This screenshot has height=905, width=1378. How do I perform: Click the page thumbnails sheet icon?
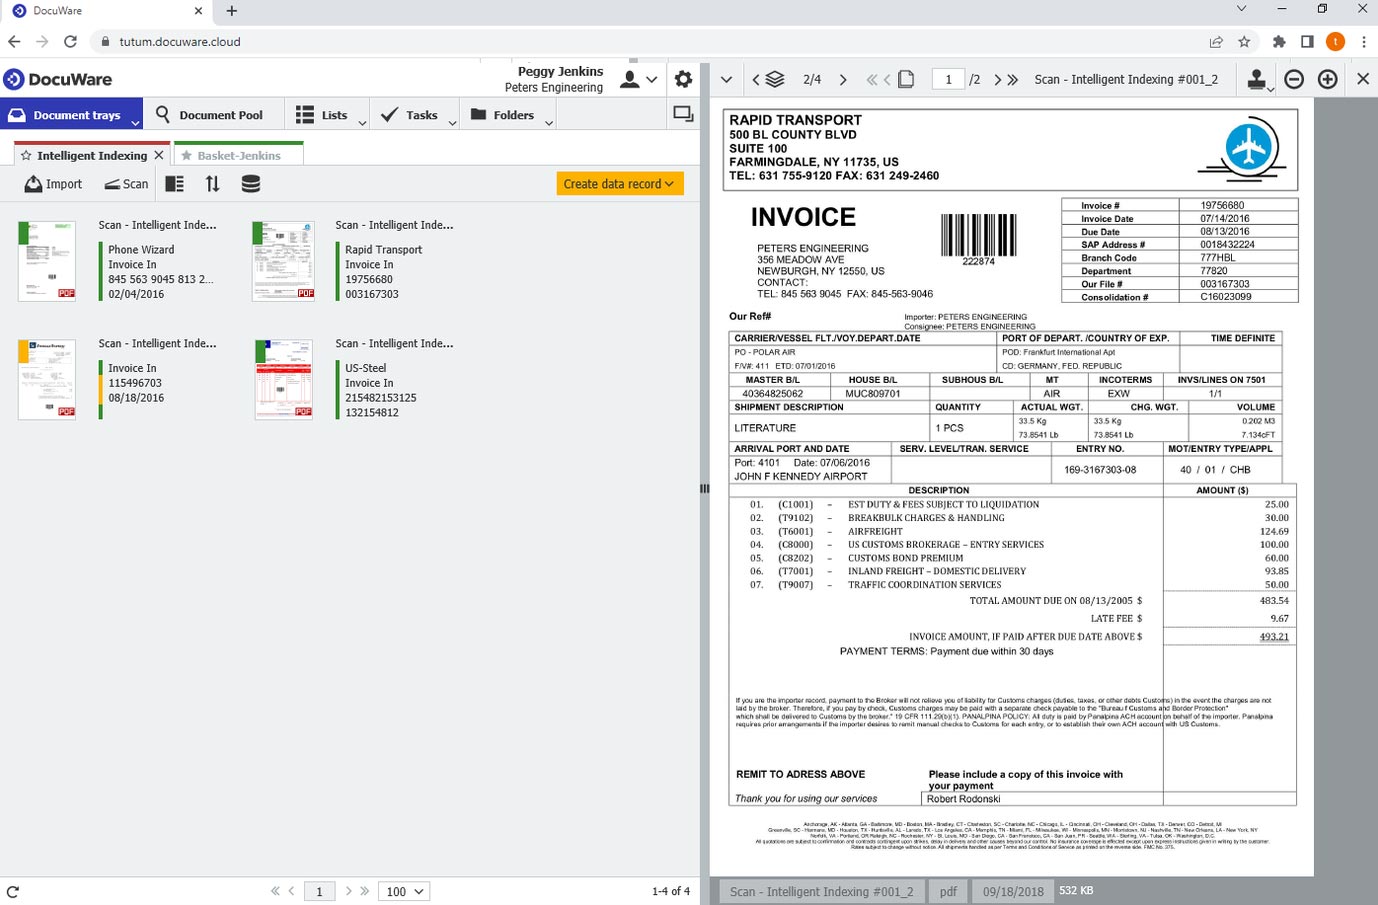[x=906, y=79]
